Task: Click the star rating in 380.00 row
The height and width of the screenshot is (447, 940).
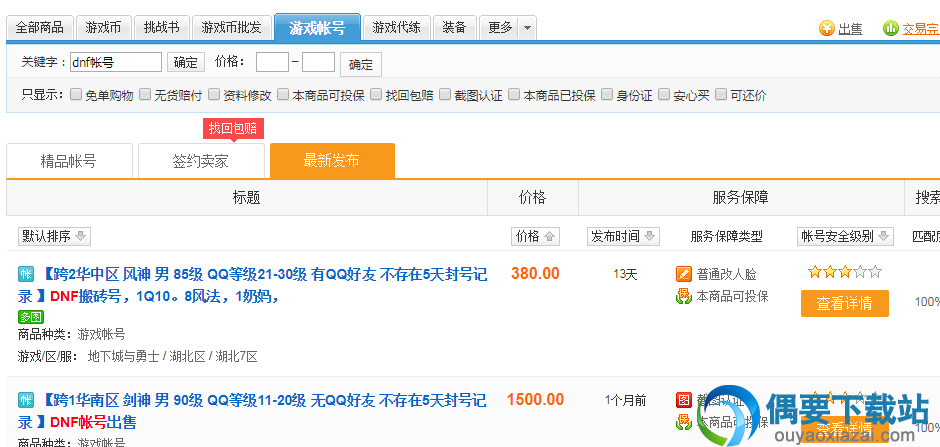Action: pyautogui.click(x=845, y=273)
